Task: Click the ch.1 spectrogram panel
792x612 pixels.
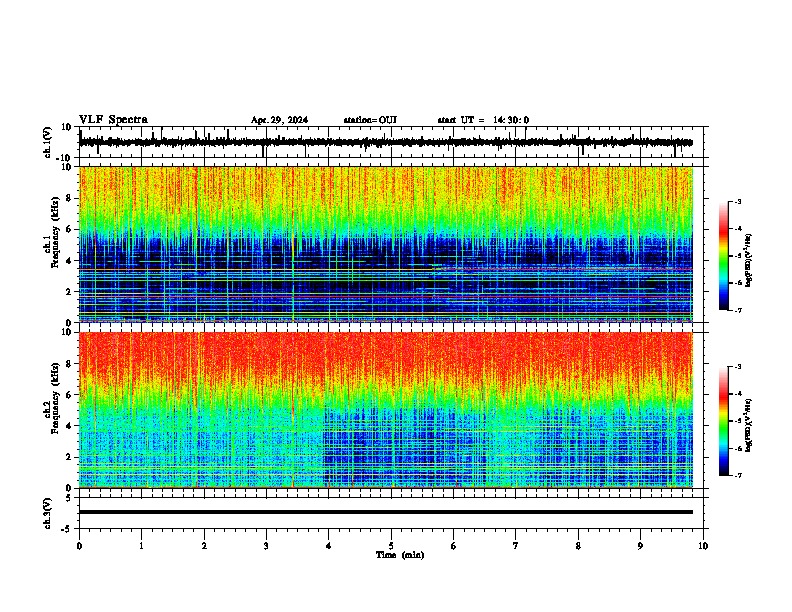Action: (386, 244)
